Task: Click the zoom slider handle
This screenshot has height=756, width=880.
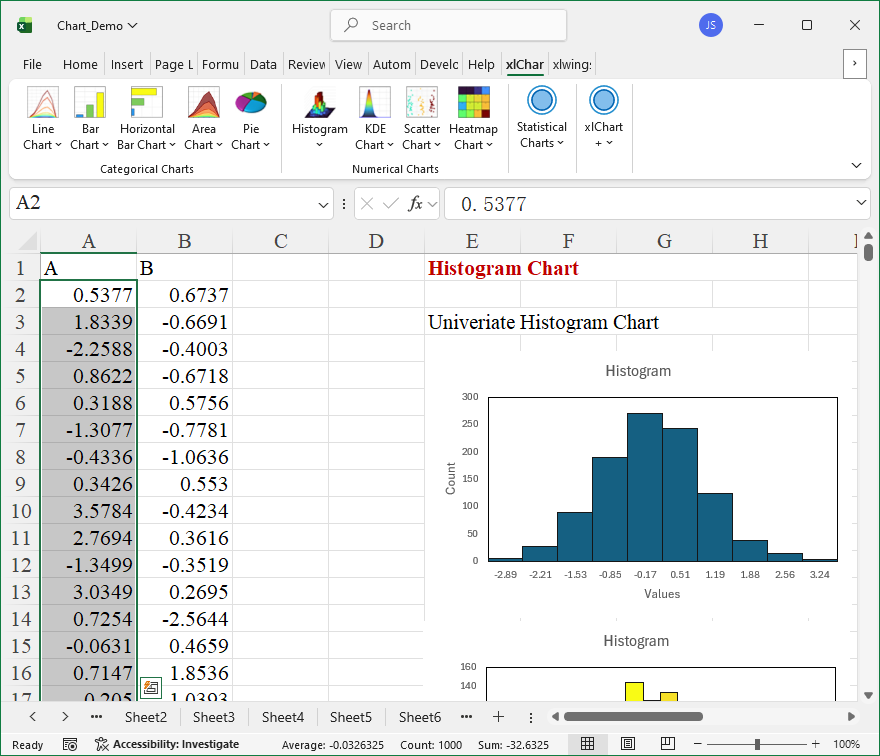Action: point(758,744)
